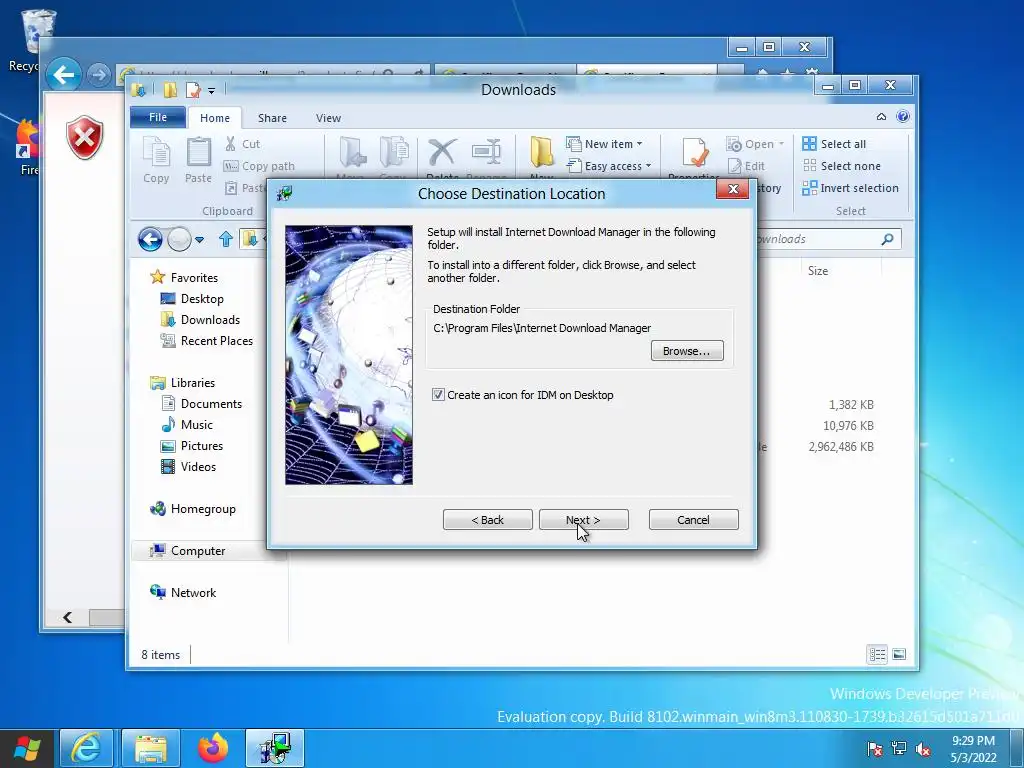The height and width of the screenshot is (768, 1024).
Task: Switch to large icons view in the status bar
Action: (x=899, y=654)
